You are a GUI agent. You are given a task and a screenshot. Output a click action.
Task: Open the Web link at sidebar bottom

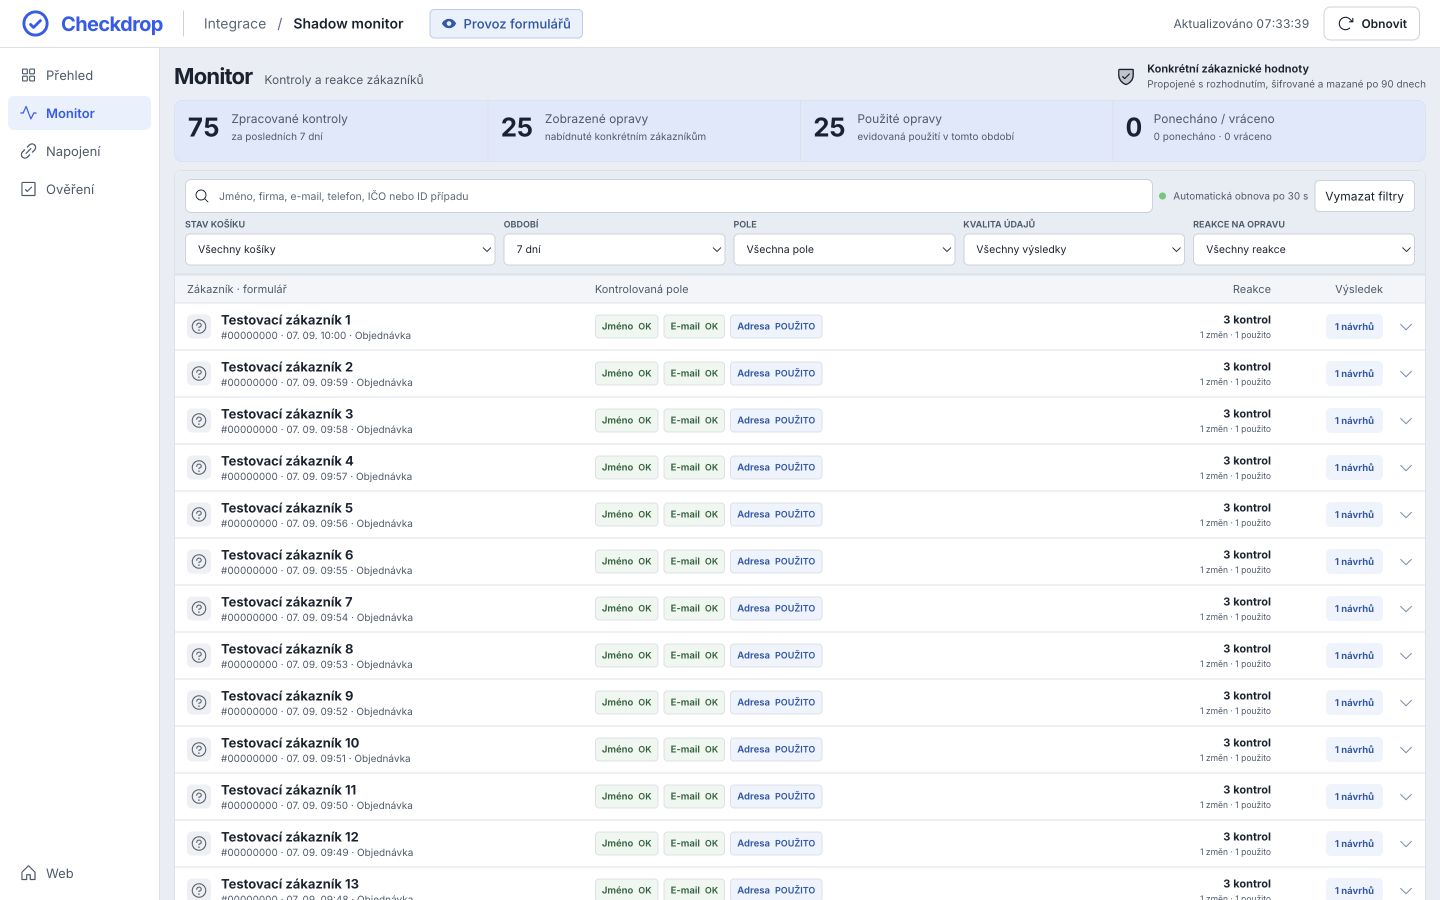click(79, 873)
